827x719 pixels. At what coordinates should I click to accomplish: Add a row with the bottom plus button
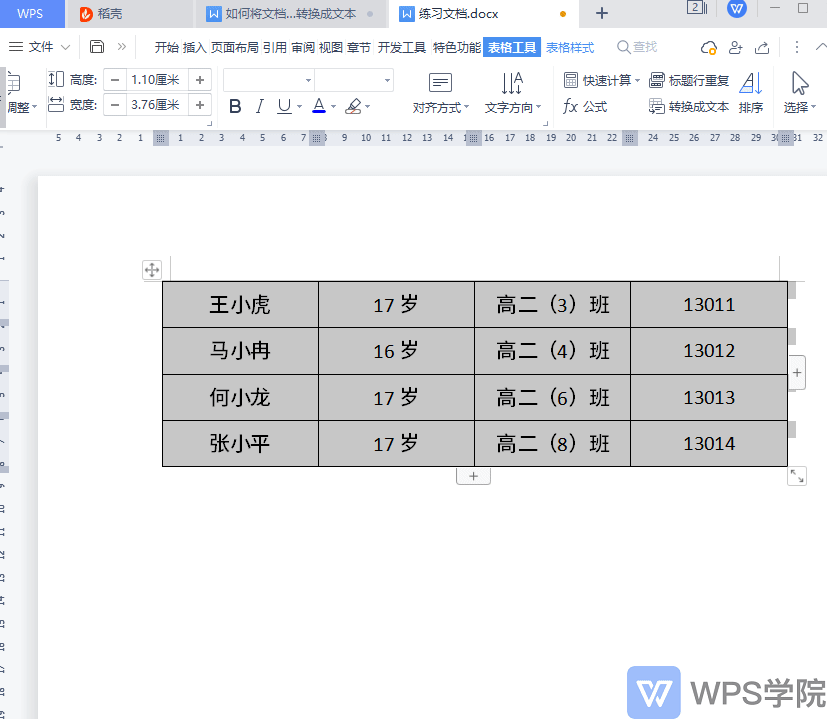click(x=474, y=476)
